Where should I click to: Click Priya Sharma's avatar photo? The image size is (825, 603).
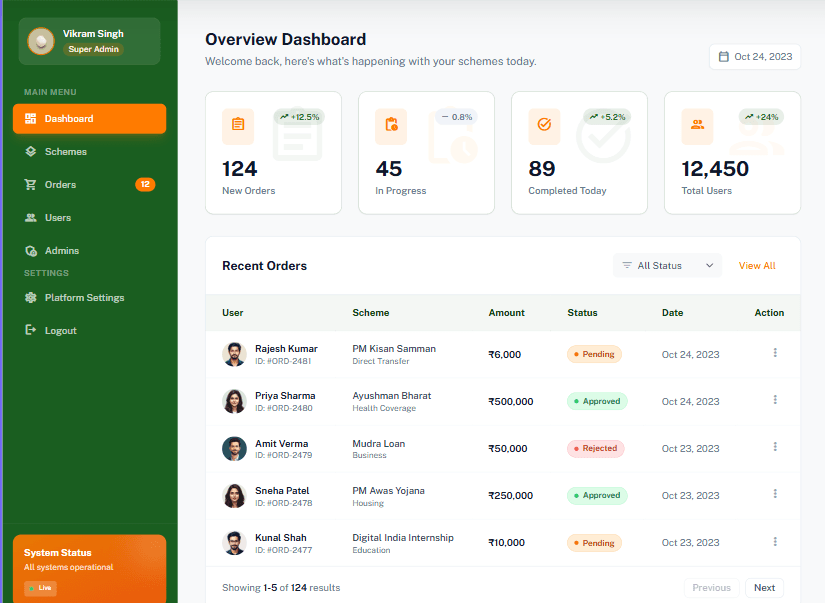[x=234, y=401]
